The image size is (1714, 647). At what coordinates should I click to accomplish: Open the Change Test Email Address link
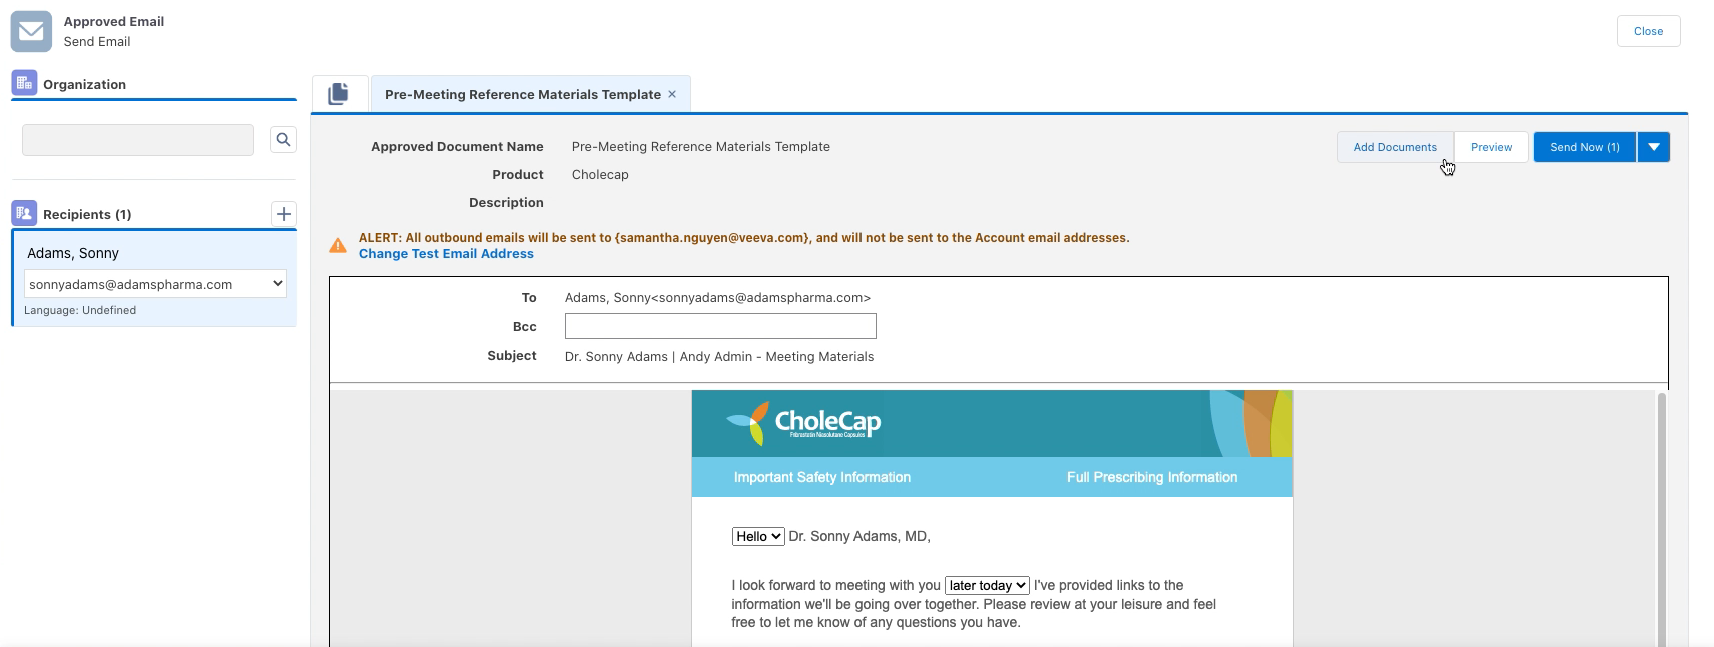coord(446,254)
